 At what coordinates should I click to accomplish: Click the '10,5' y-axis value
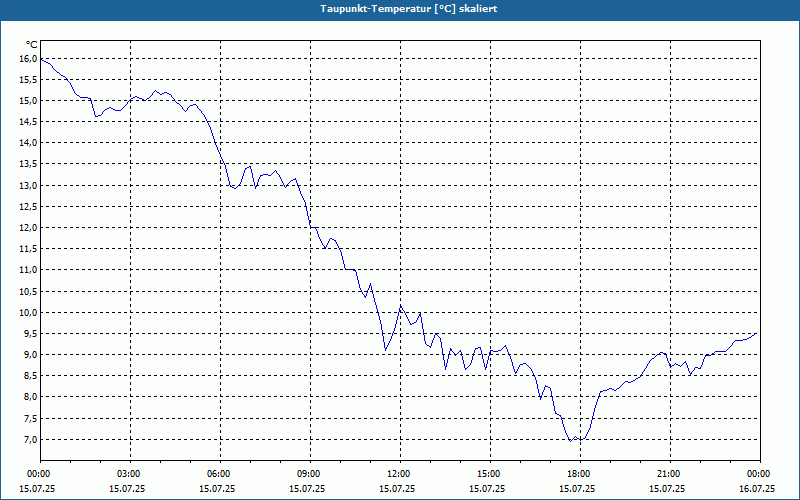pyautogui.click(x=29, y=292)
